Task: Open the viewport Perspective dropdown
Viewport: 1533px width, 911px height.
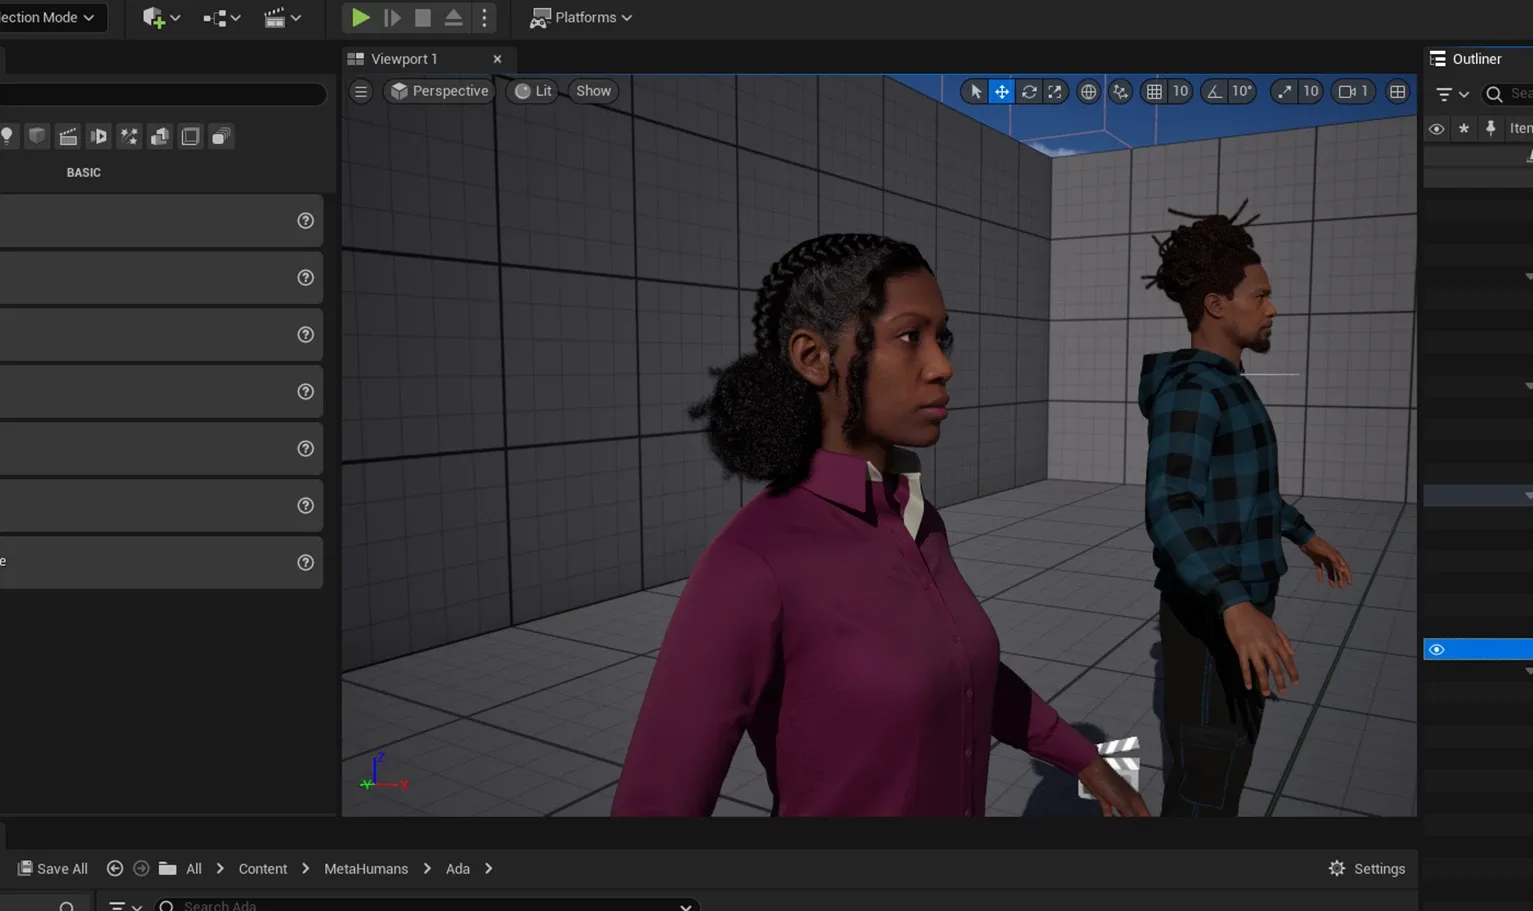Action: [x=439, y=91]
